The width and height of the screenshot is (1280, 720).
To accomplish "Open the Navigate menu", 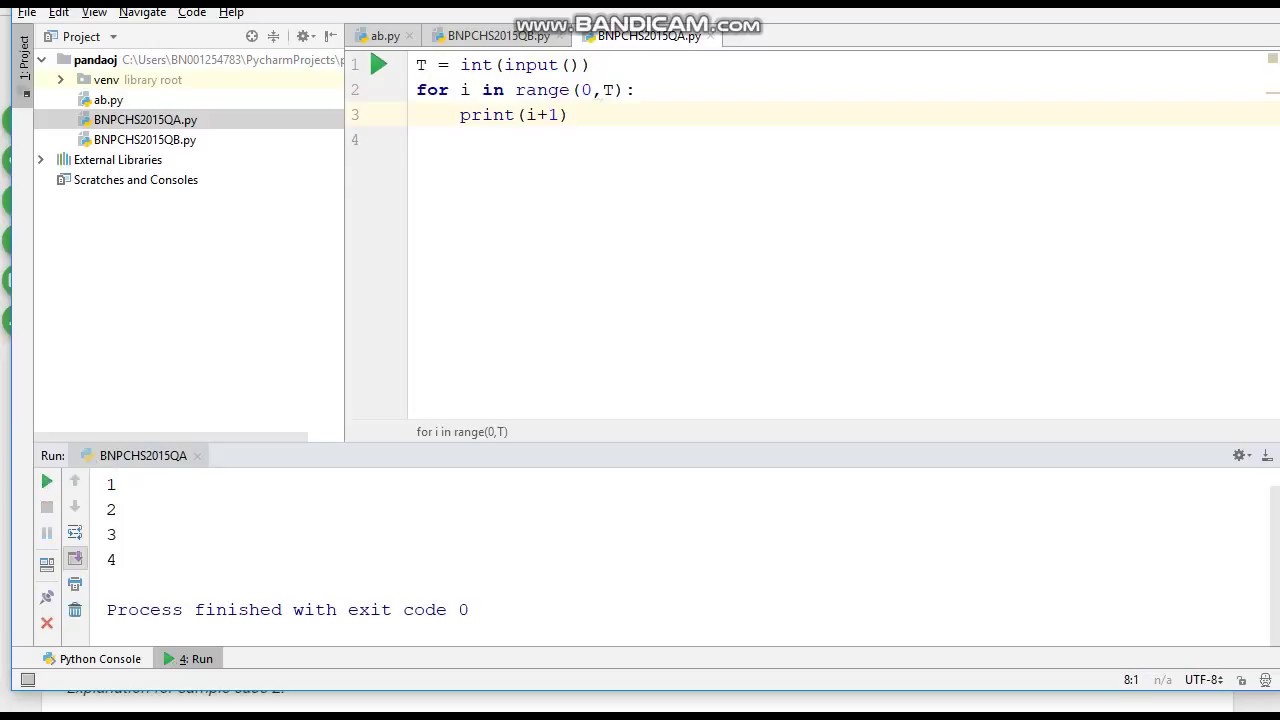I will click(x=142, y=12).
